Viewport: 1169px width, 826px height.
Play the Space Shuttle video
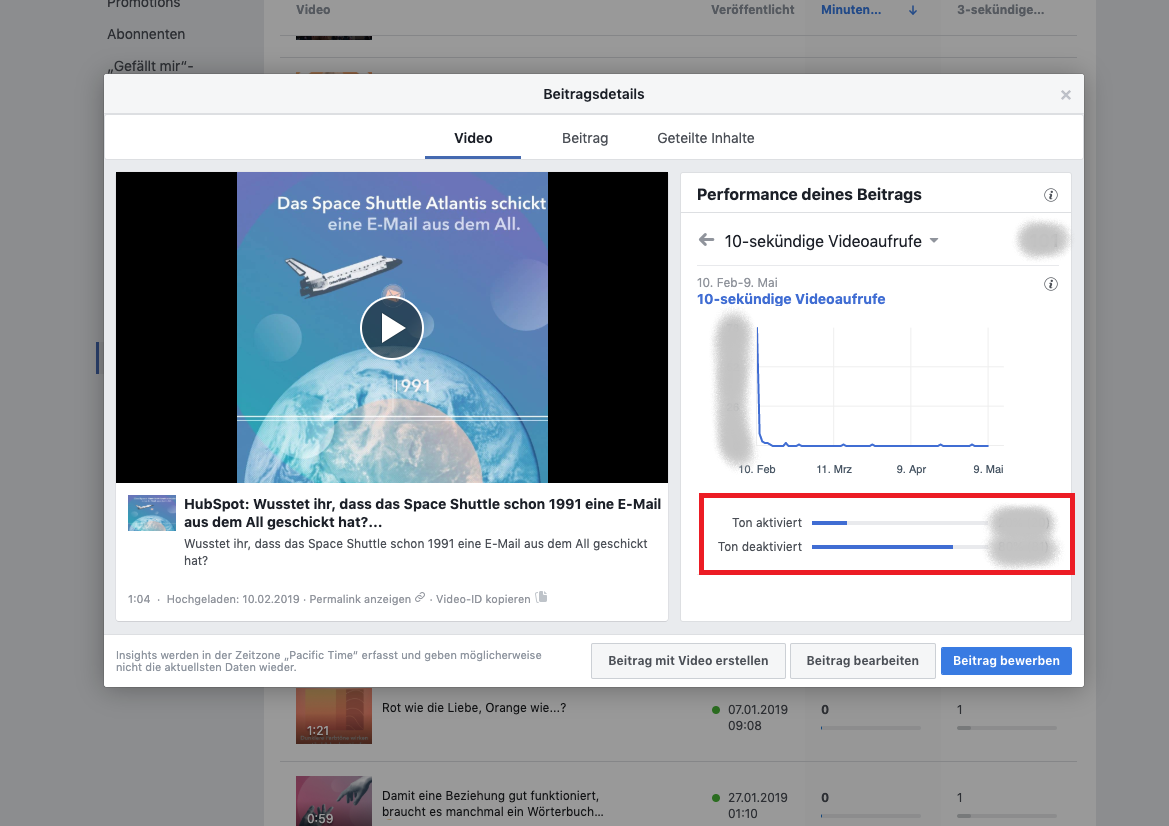pos(391,328)
